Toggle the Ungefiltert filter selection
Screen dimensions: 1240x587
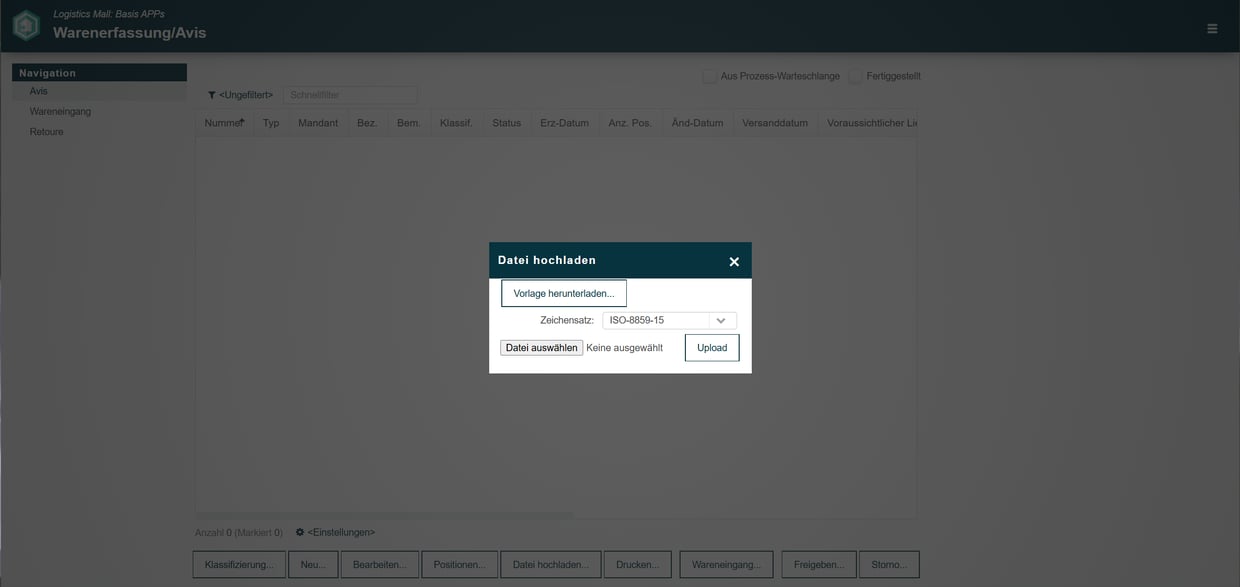[246, 92]
